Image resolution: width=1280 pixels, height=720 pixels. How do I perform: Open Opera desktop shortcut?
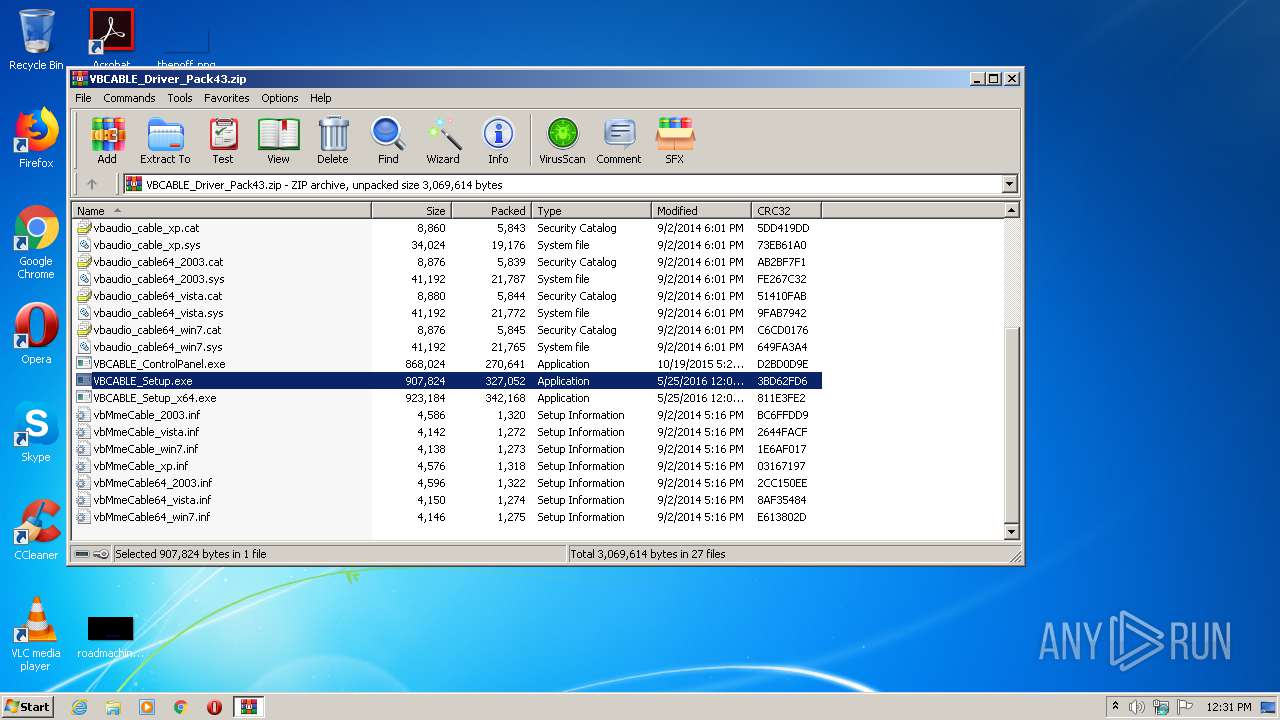(36, 334)
